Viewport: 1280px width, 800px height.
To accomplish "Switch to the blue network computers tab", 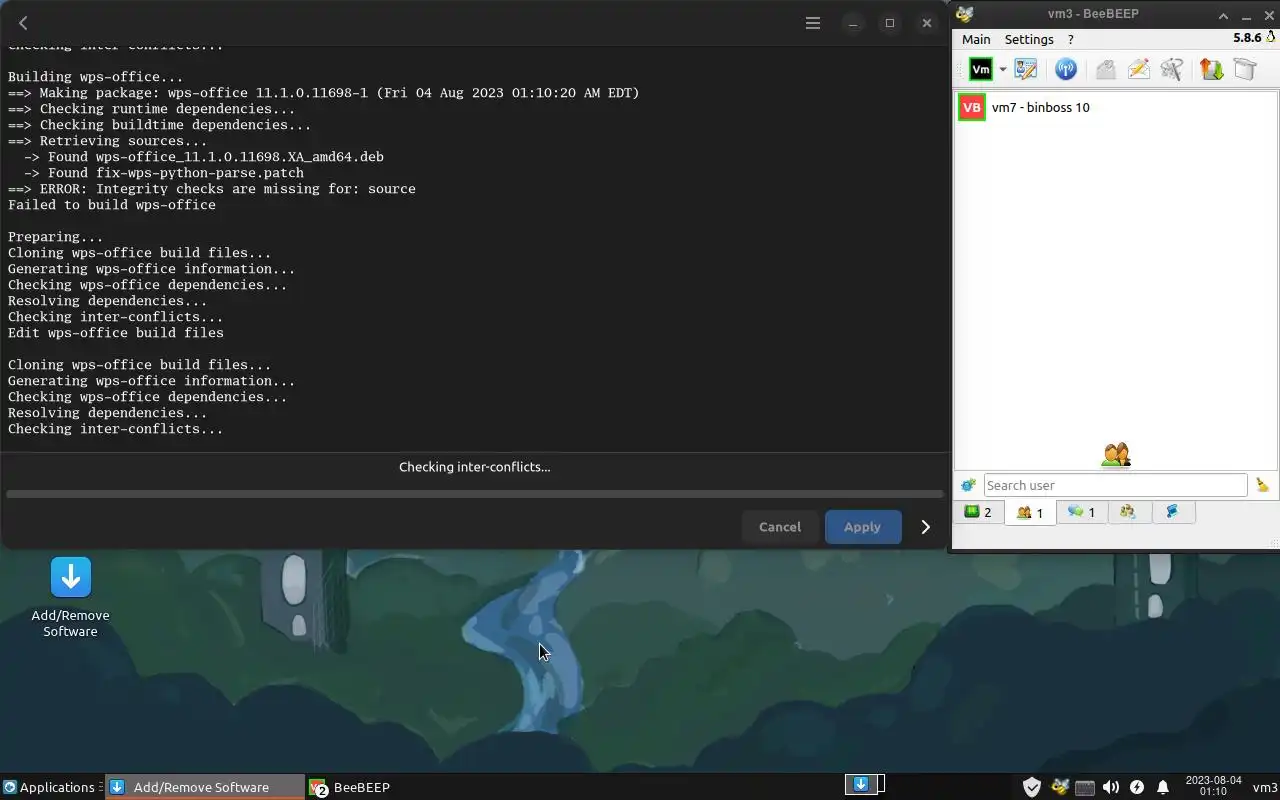I will (x=1172, y=512).
